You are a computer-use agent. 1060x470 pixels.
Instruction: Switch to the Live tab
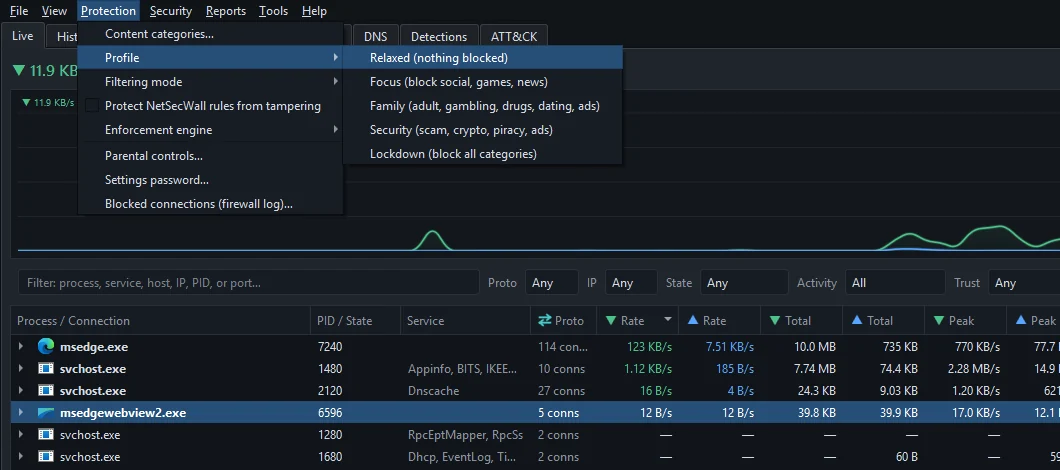click(x=23, y=36)
